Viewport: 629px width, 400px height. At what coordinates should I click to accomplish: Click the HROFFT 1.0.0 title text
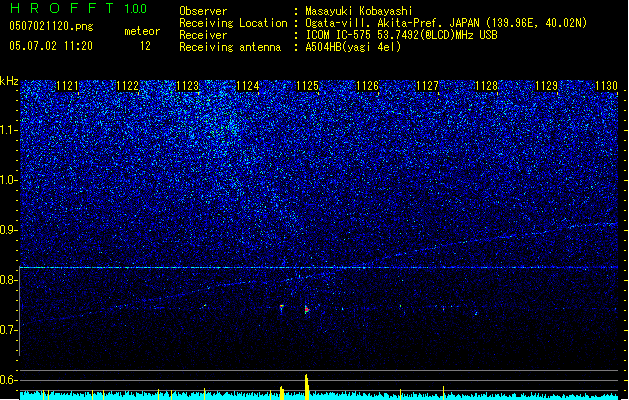pos(79,8)
